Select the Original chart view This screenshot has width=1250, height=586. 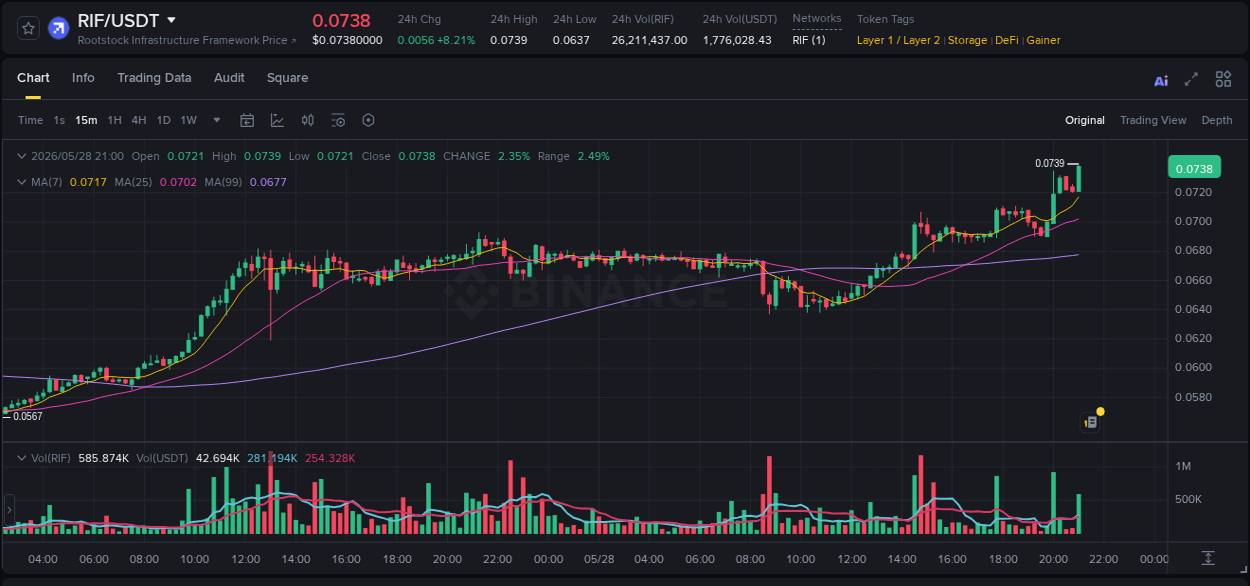coord(1085,120)
